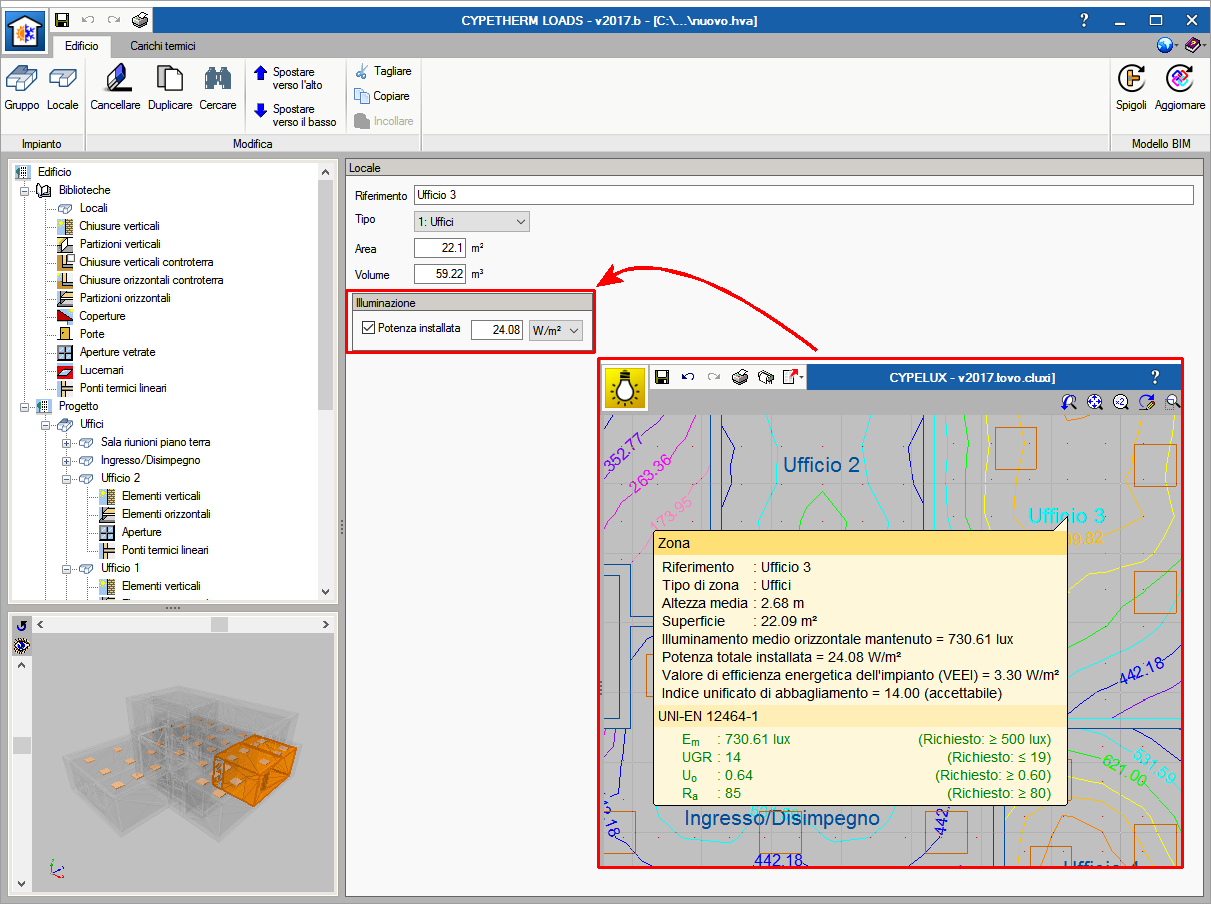
Task: Click the Riferimento field with Ufficio 3
Action: click(804, 195)
